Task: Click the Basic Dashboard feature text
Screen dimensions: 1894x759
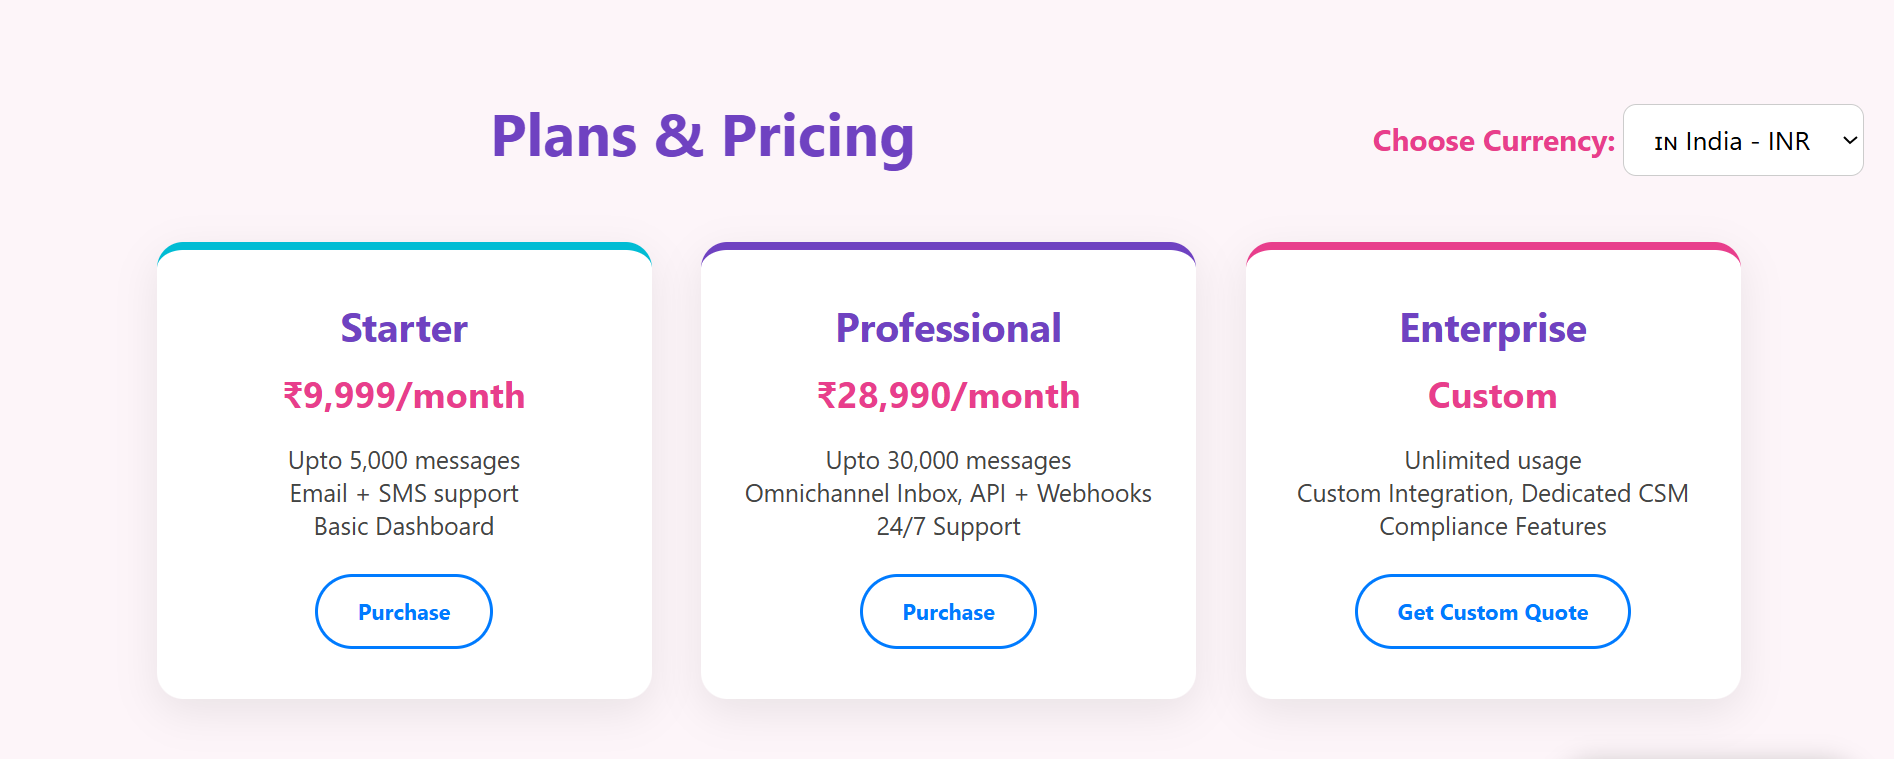Action: point(404,527)
